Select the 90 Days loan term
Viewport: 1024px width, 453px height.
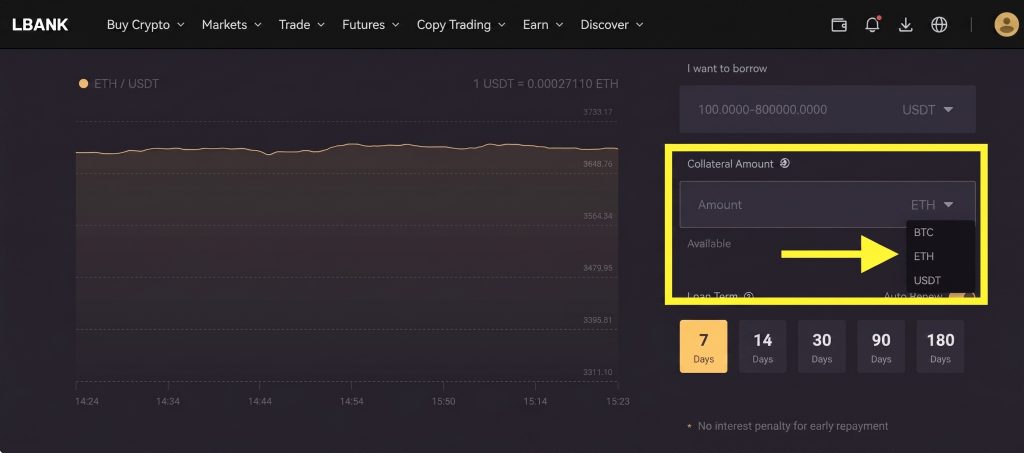click(x=881, y=346)
